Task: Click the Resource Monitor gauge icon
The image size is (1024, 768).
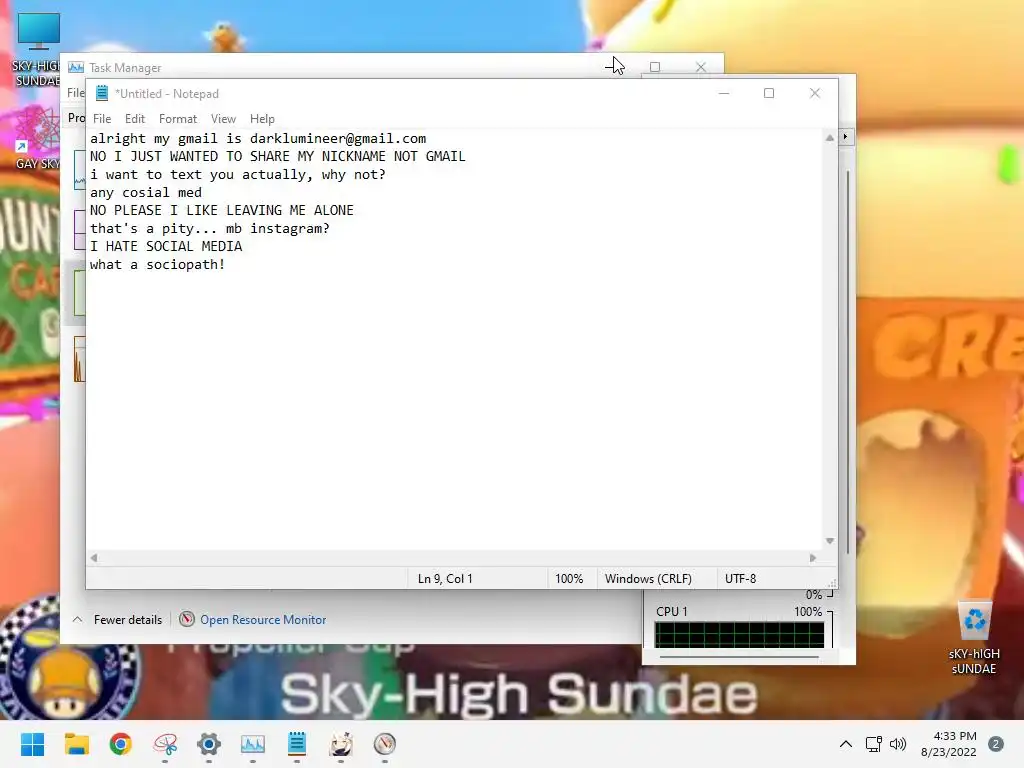Action: click(187, 619)
